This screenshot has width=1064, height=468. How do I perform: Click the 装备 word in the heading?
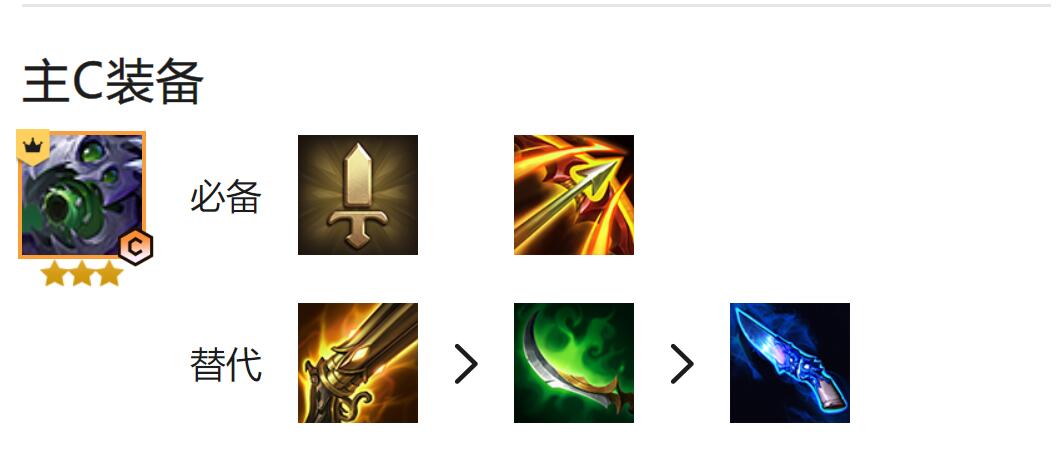click(x=155, y=81)
